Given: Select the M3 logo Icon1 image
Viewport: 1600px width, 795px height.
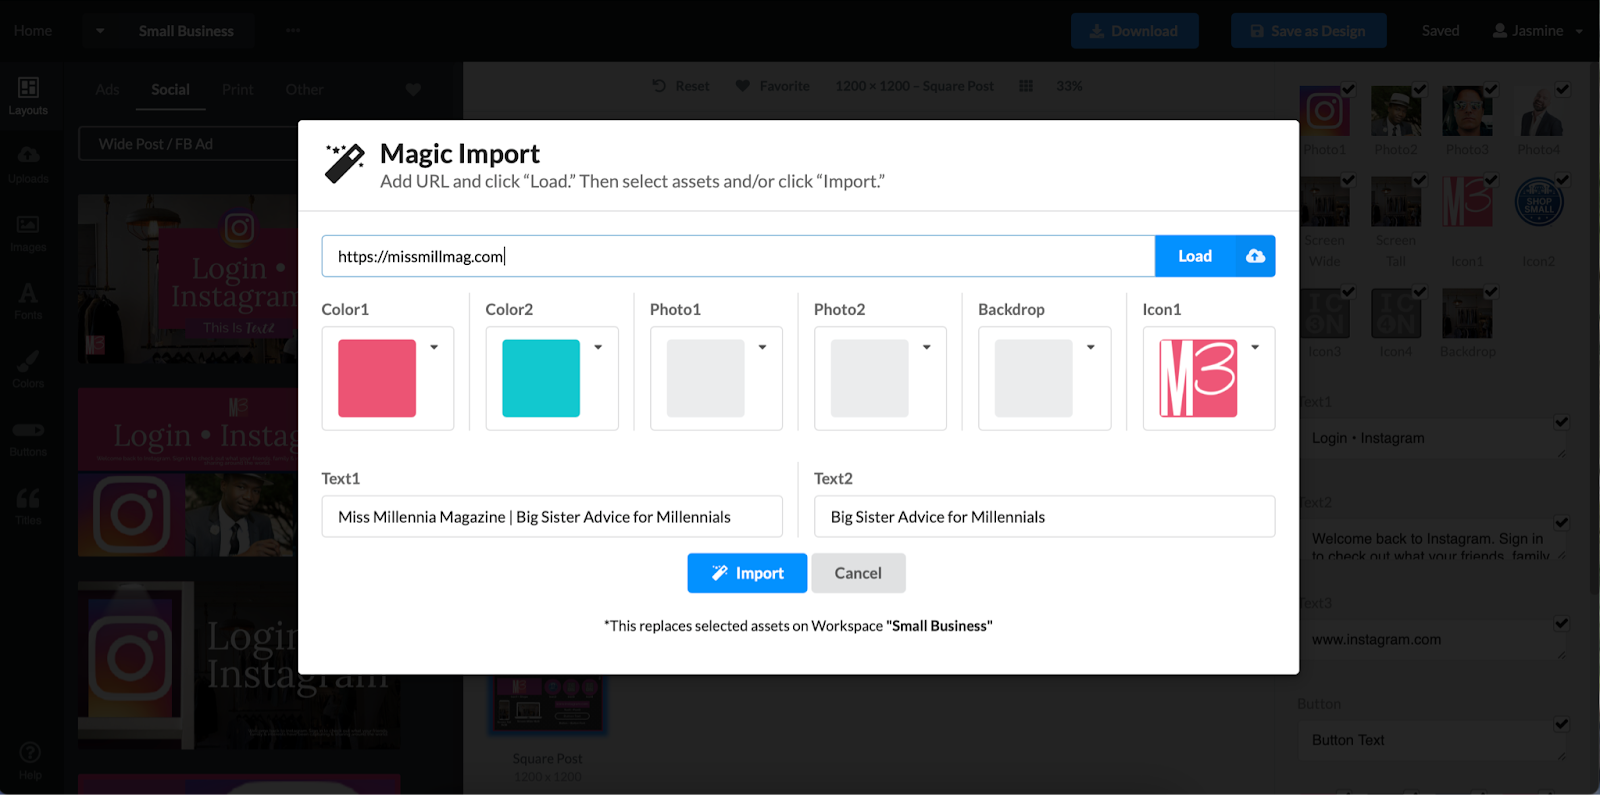Looking at the screenshot, I should click(1198, 378).
